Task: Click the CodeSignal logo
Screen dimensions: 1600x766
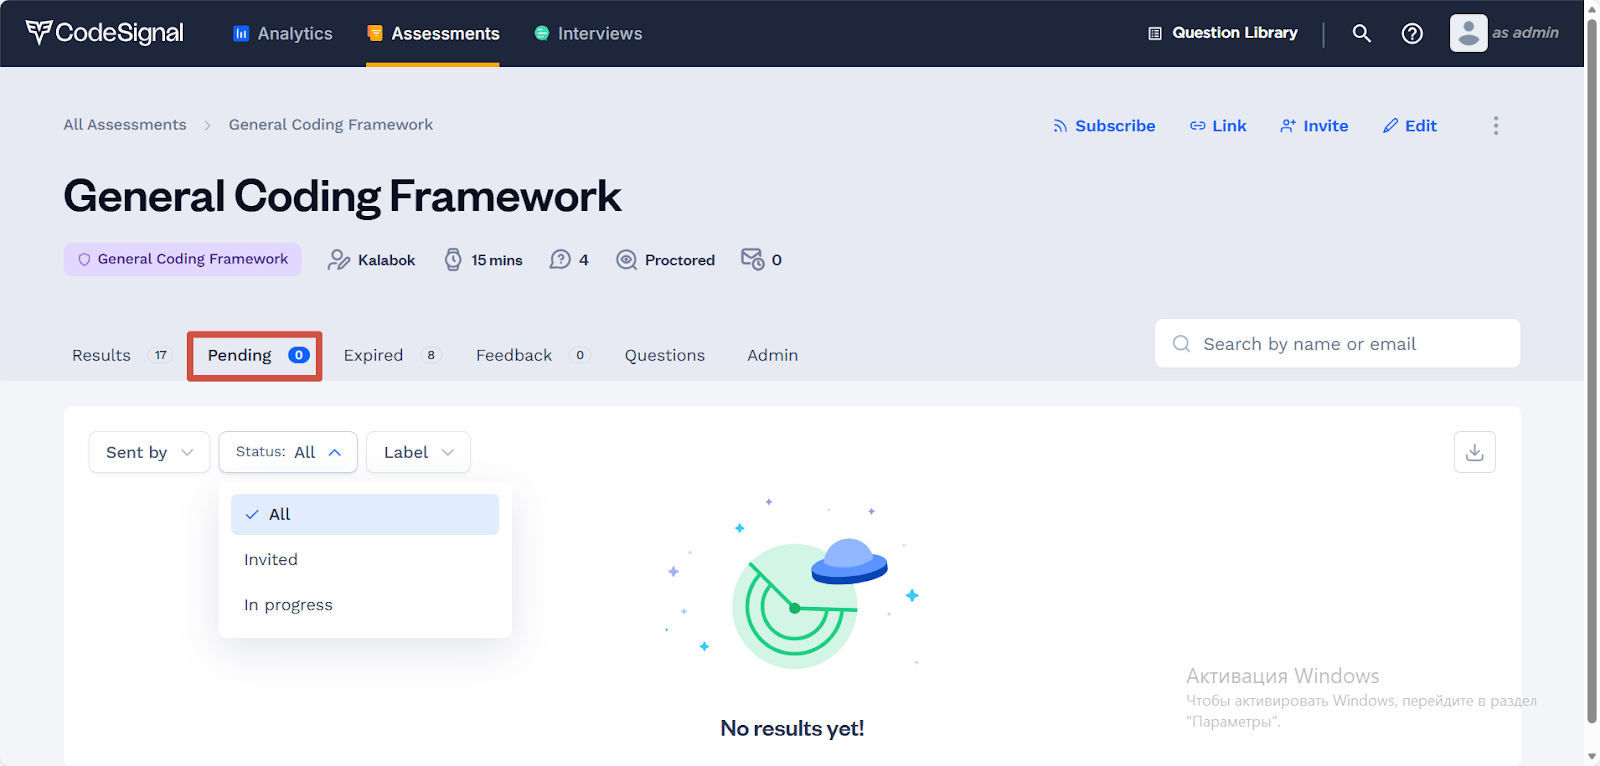Action: [105, 33]
